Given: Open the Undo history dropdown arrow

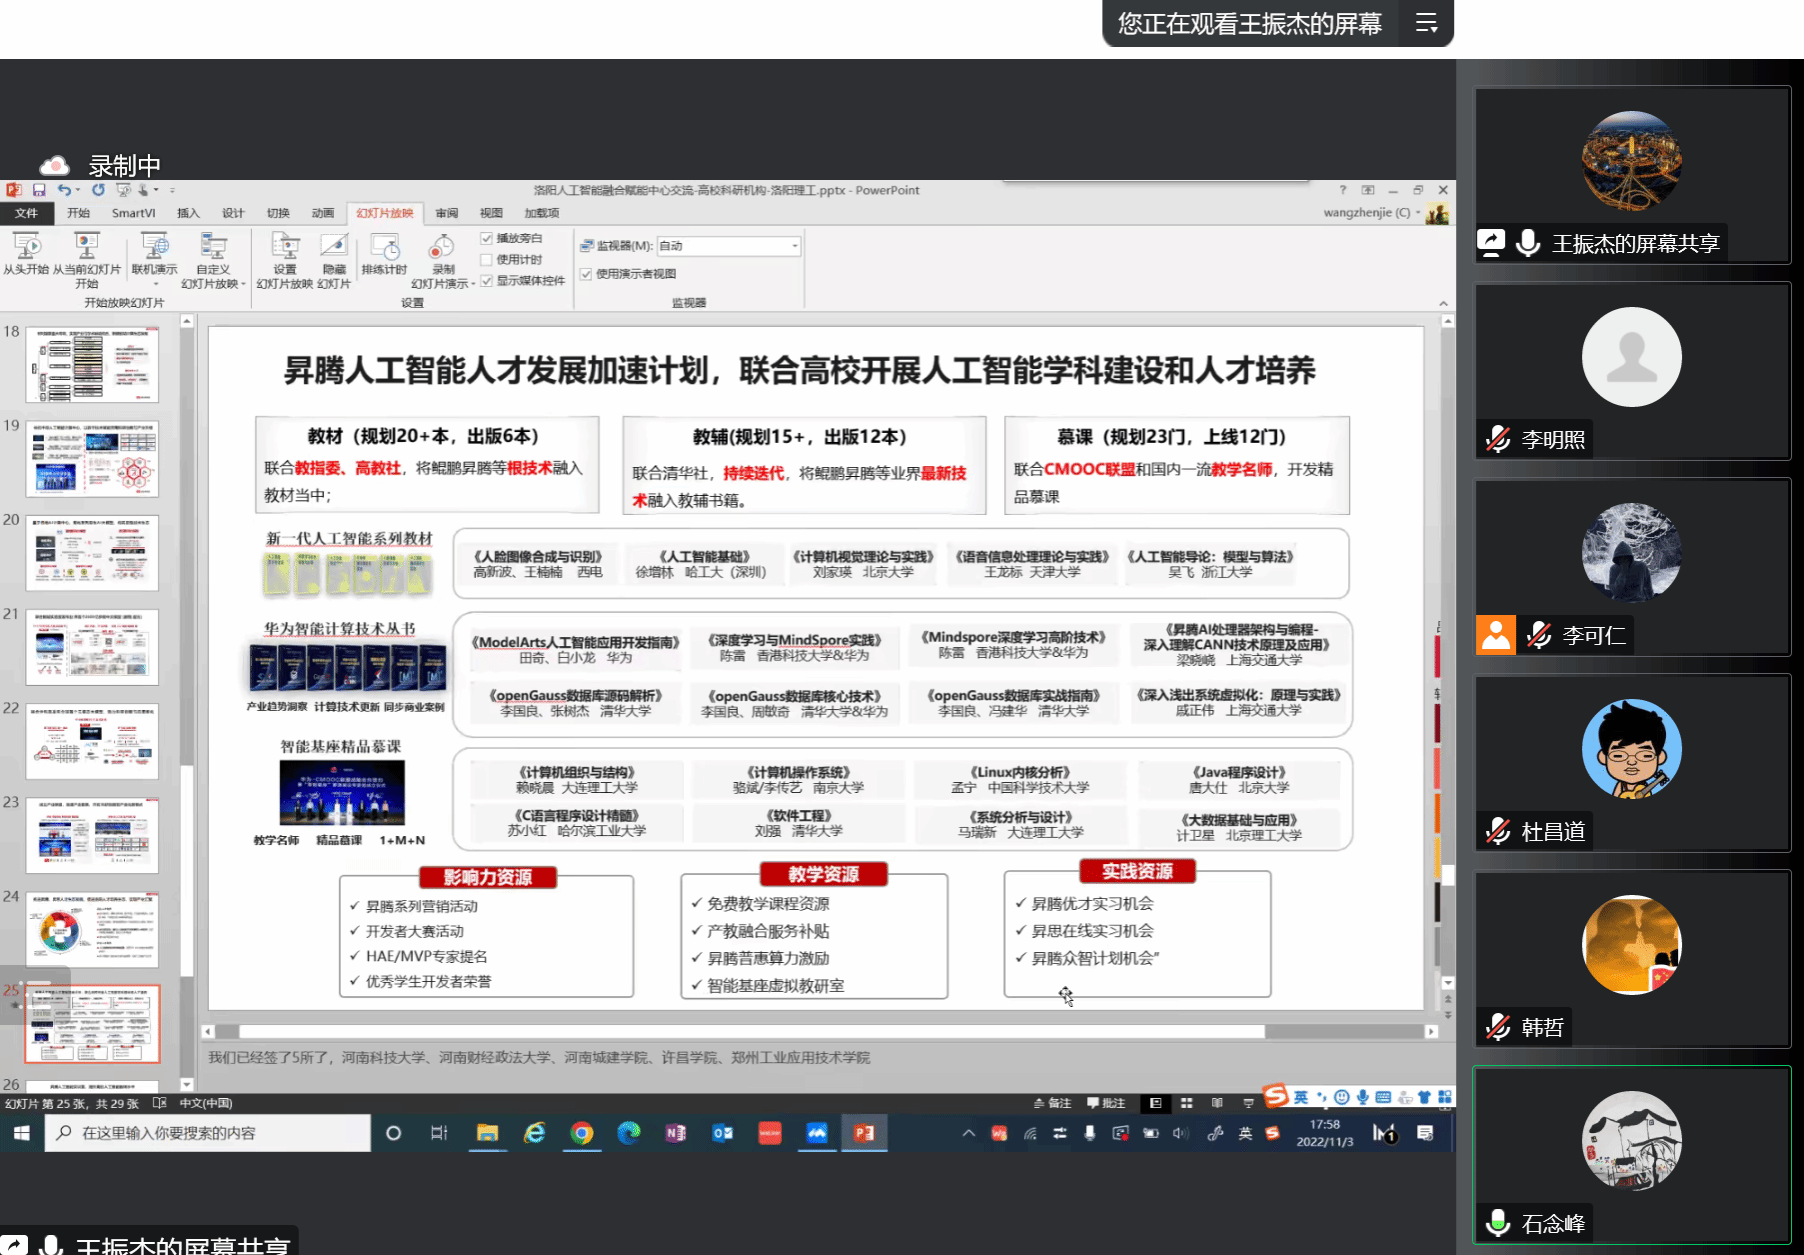Looking at the screenshot, I should (78, 190).
